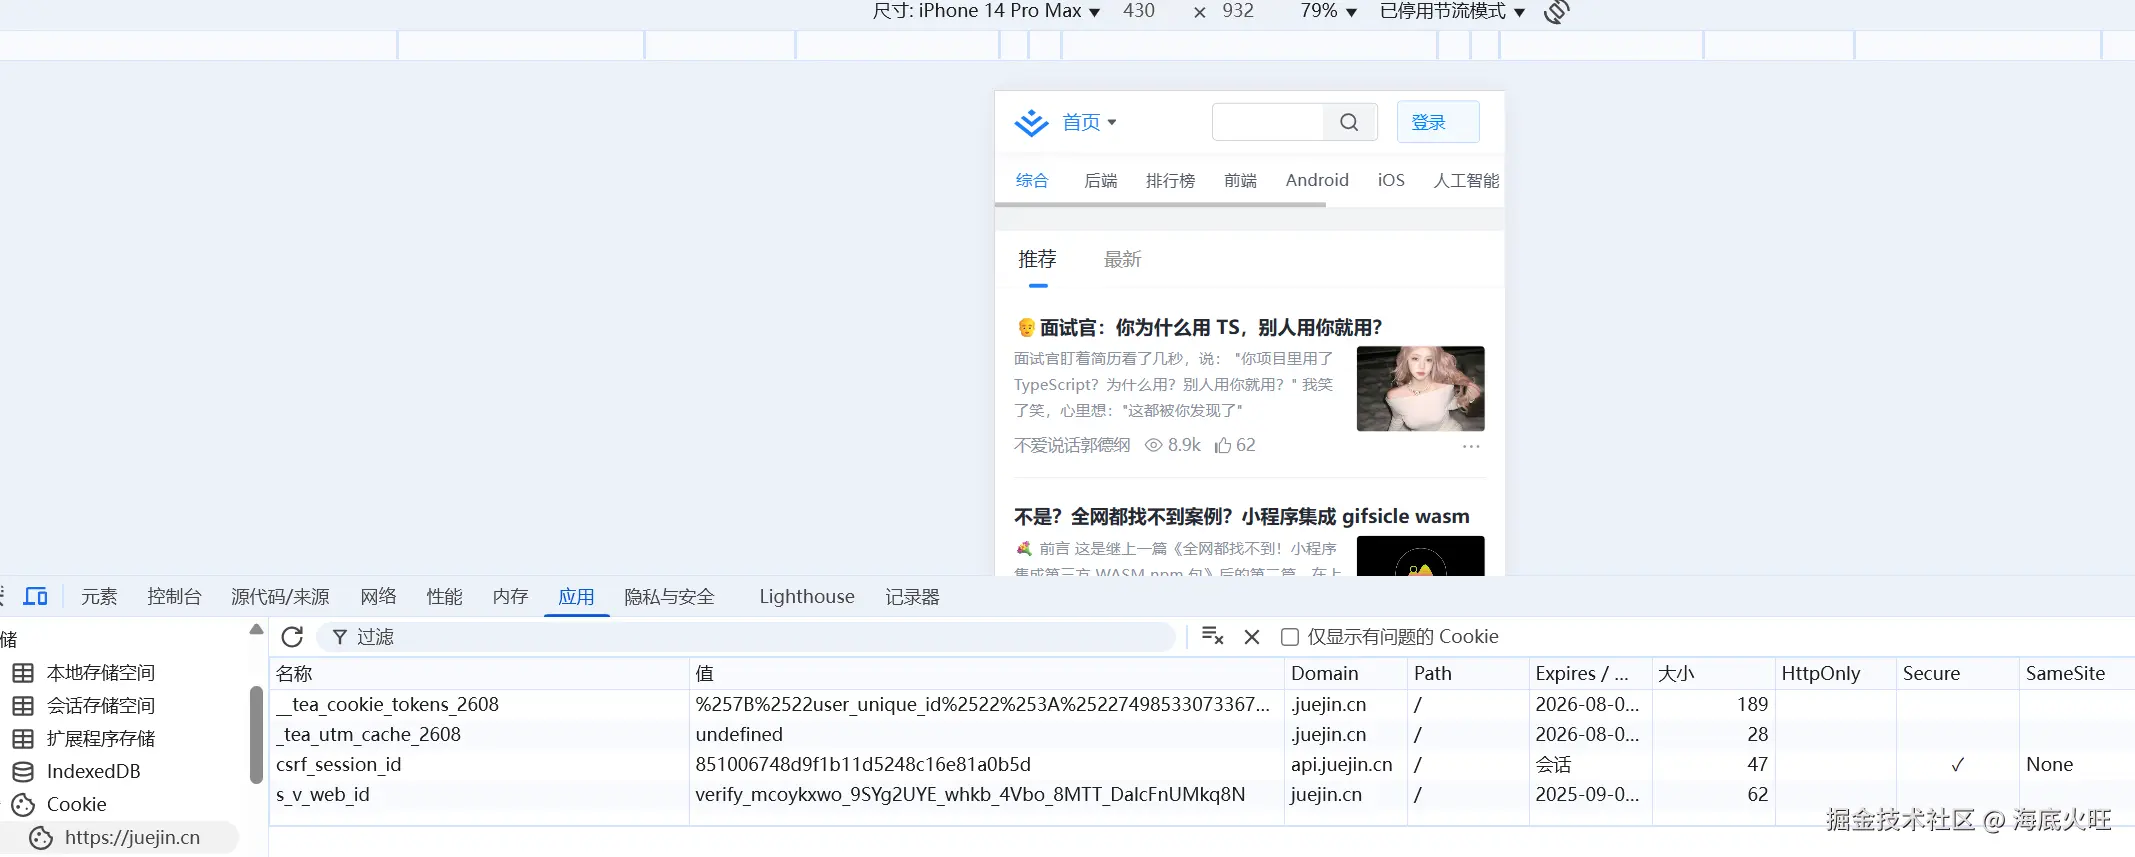Click the clear all cookies icon
Screen dimensions: 2135x857
1212,636
